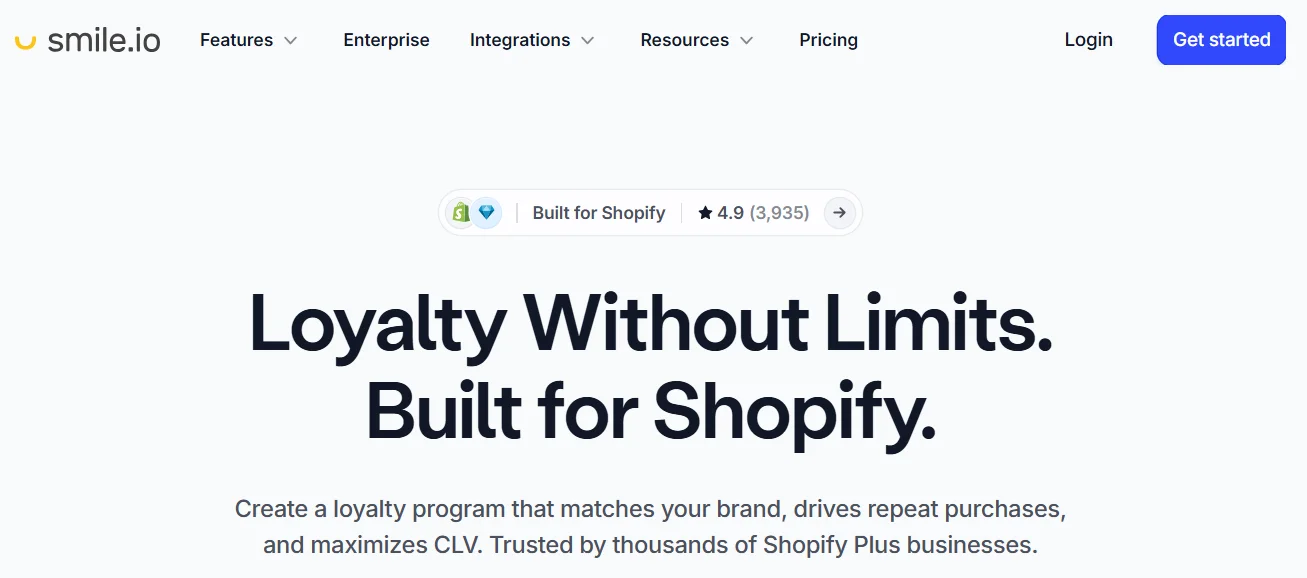Click the Login link
1307x578 pixels.
(x=1088, y=40)
